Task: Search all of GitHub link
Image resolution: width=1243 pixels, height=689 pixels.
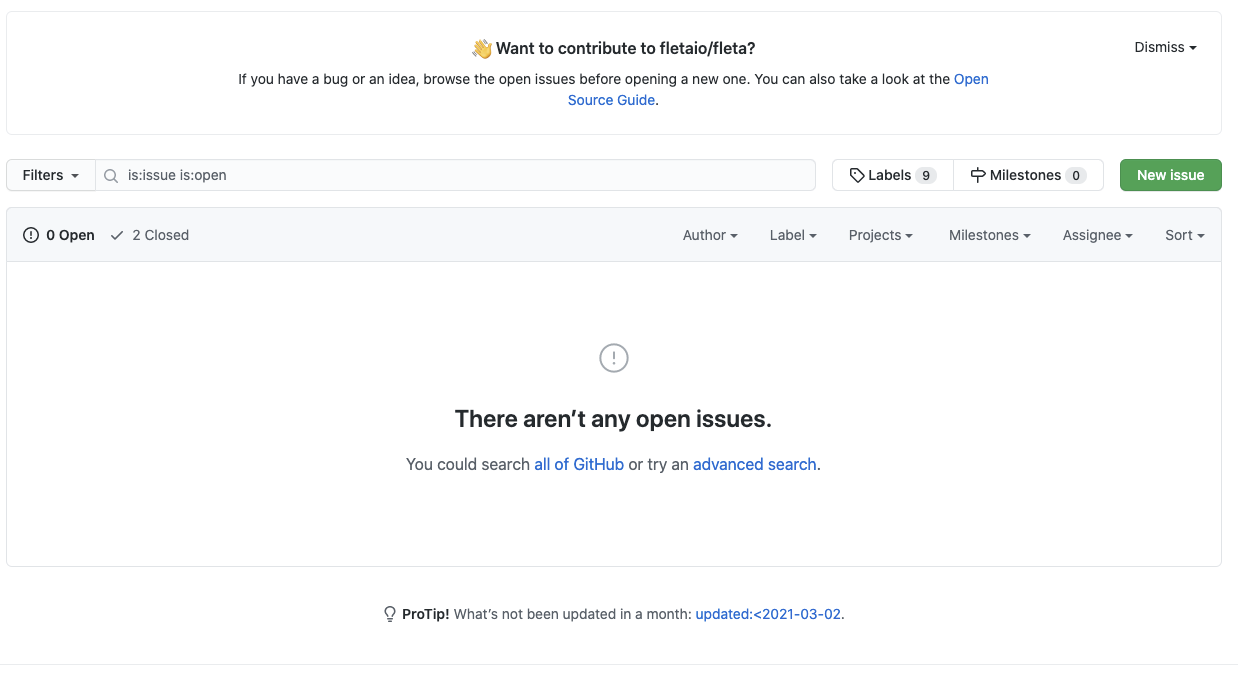Action: (579, 464)
